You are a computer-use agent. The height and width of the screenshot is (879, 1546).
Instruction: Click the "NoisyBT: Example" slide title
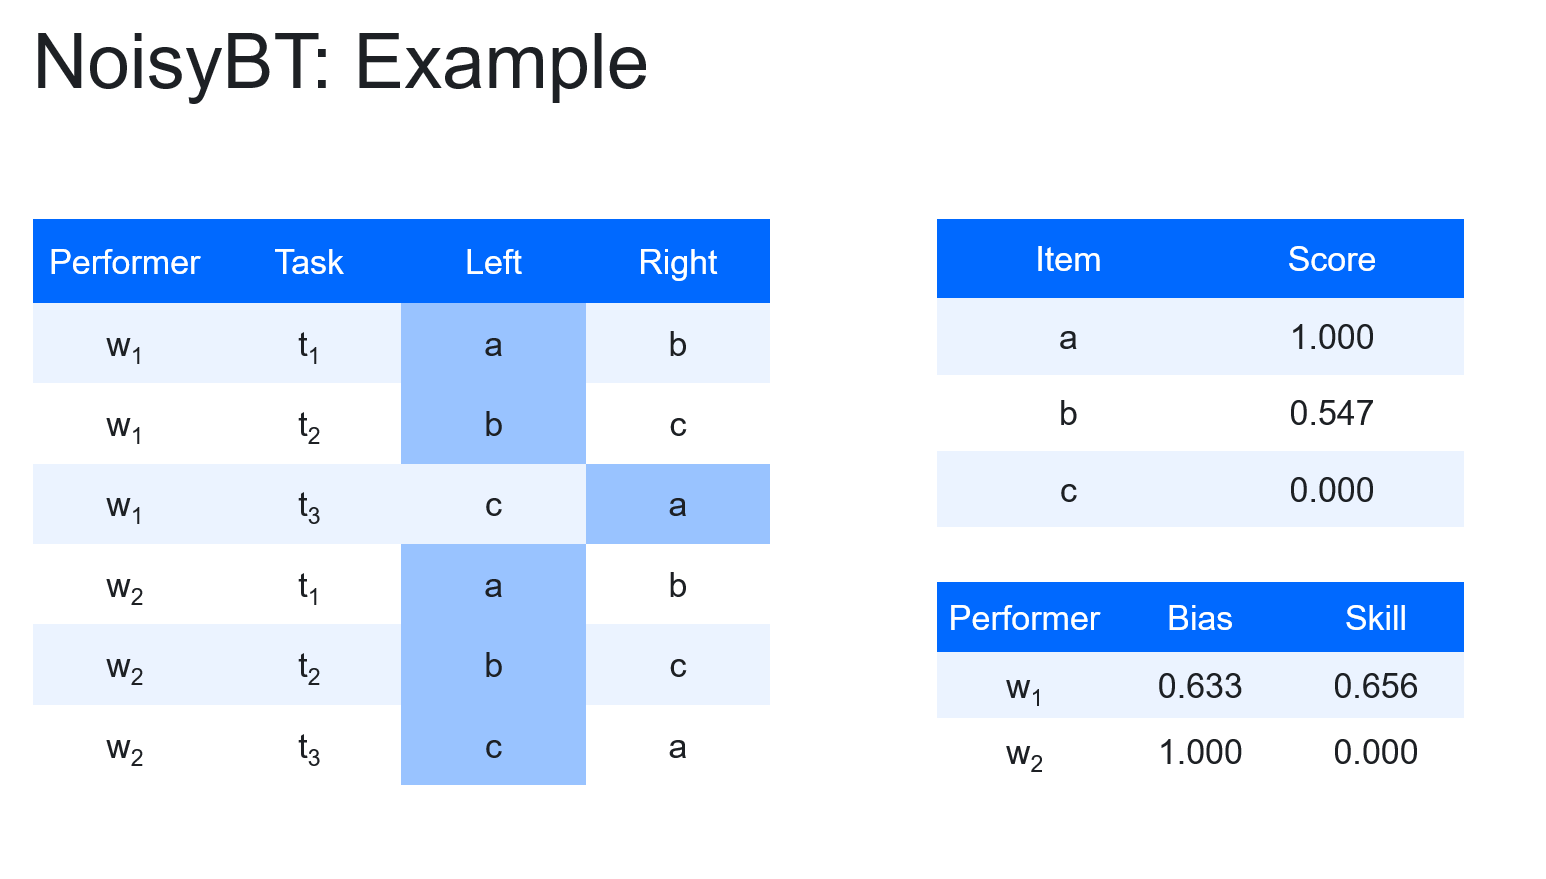coord(341,62)
